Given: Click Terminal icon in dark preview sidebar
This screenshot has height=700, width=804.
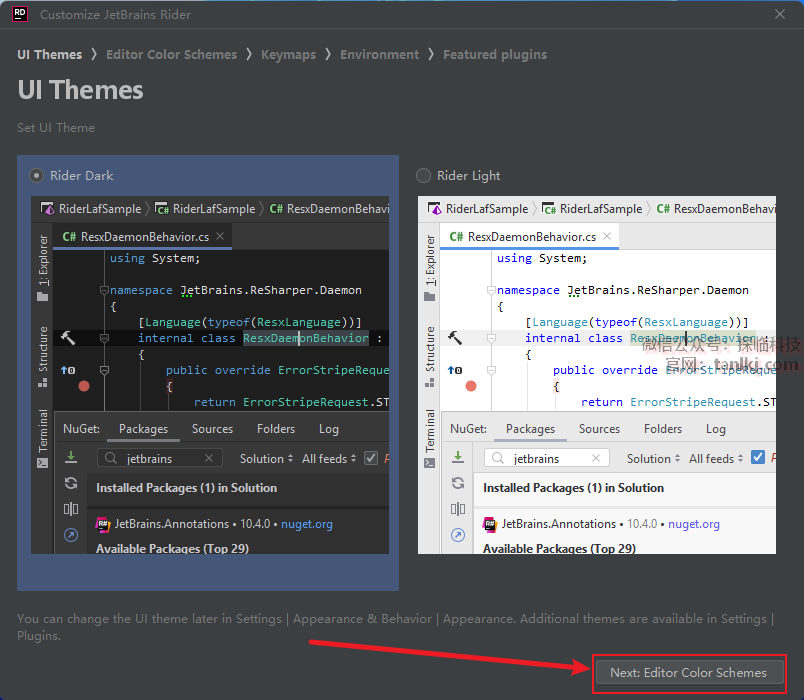Looking at the screenshot, I should pos(43,463).
